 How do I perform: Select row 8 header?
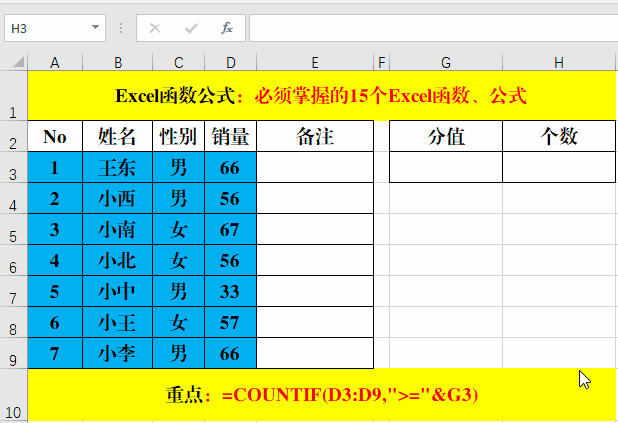(13, 322)
